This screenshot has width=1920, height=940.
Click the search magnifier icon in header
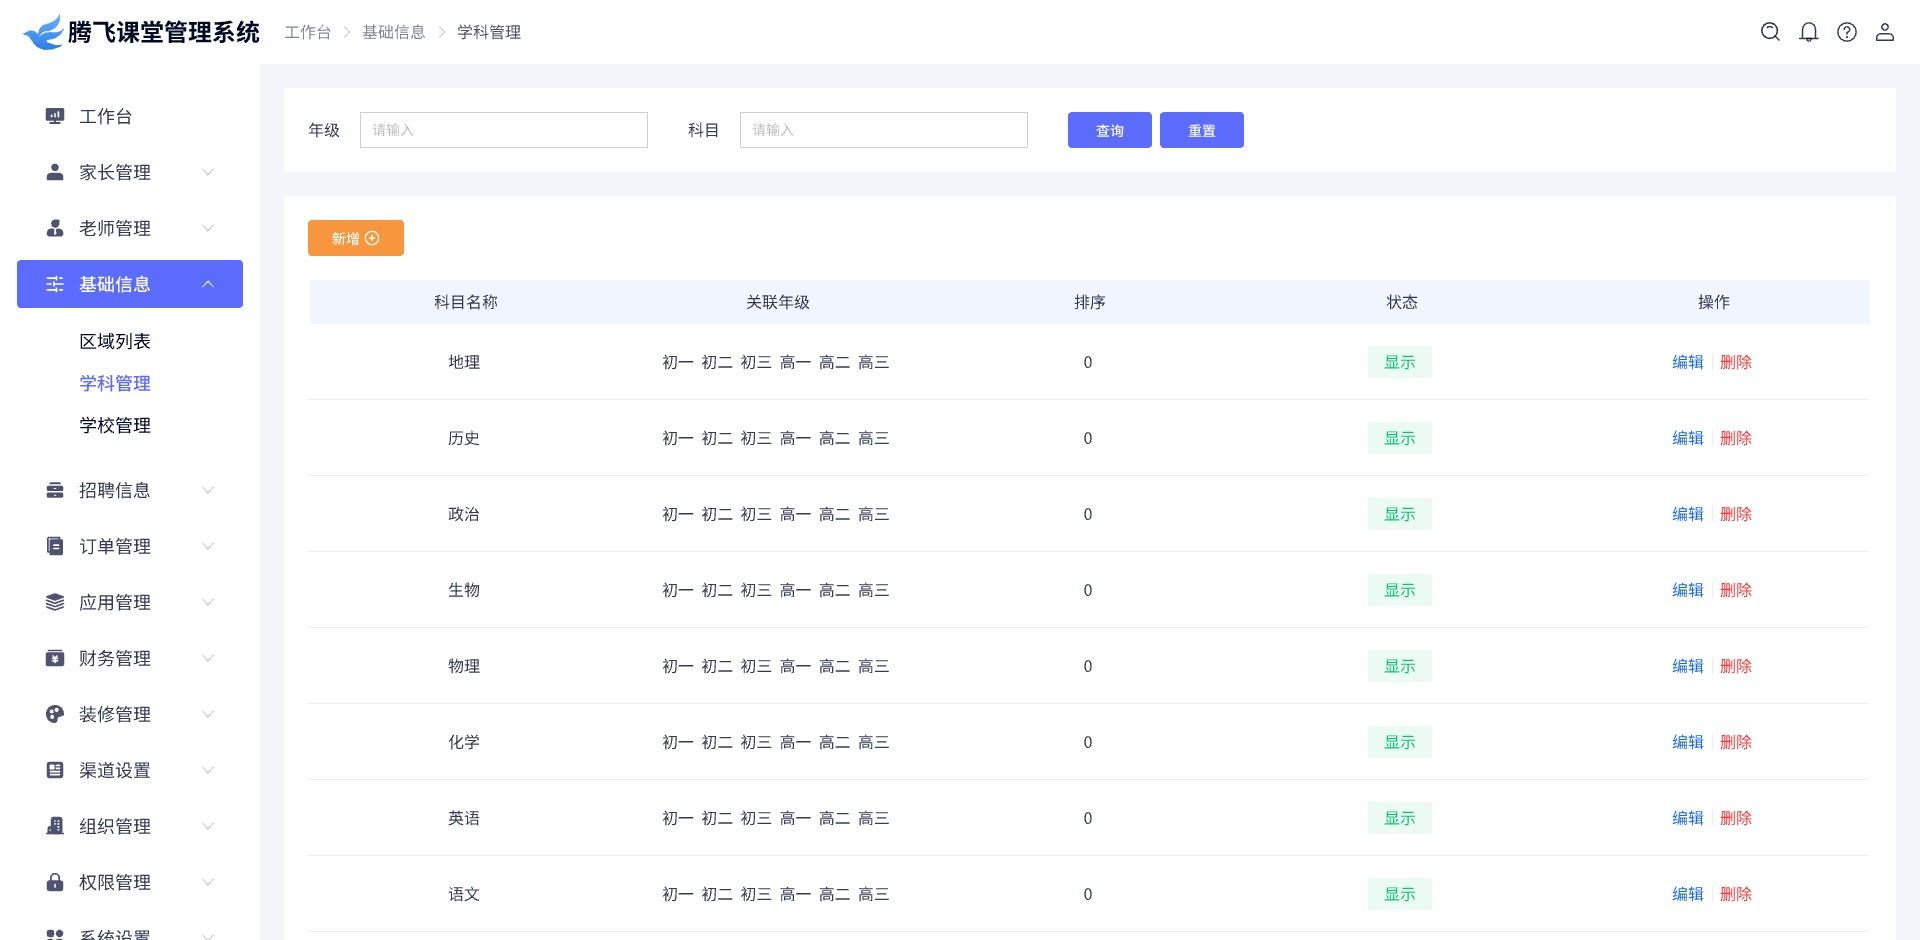coord(1770,32)
